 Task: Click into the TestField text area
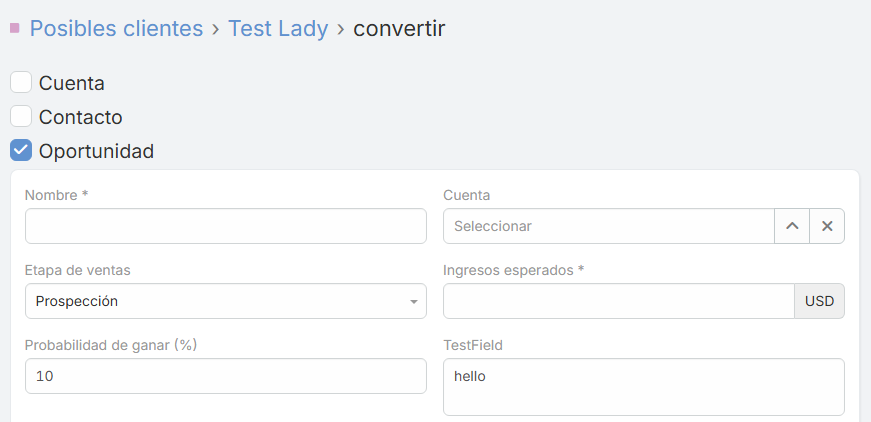click(x=643, y=386)
